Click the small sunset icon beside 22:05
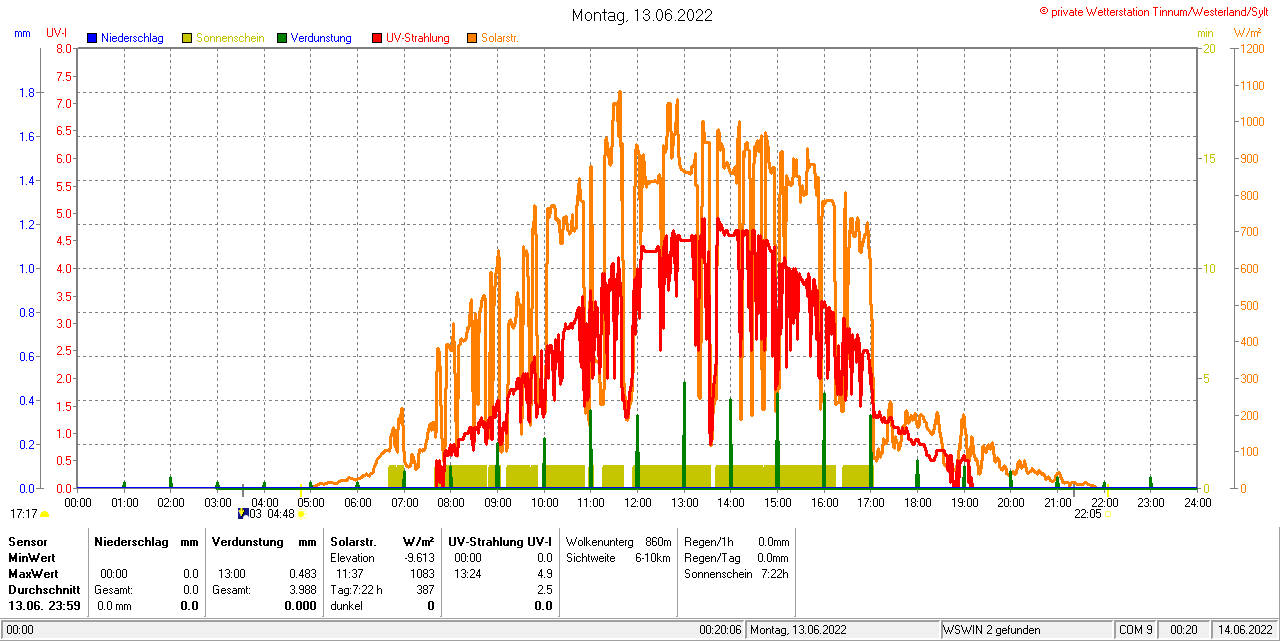This screenshot has width=1280, height=641. click(1108, 514)
